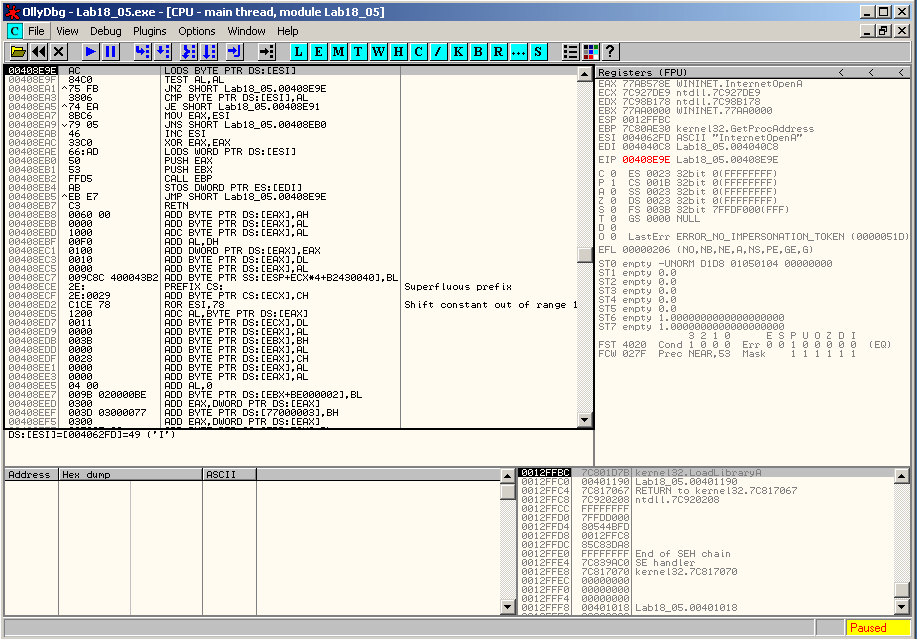917x639 pixels.
Task: Open the Debug menu
Action: click(105, 31)
